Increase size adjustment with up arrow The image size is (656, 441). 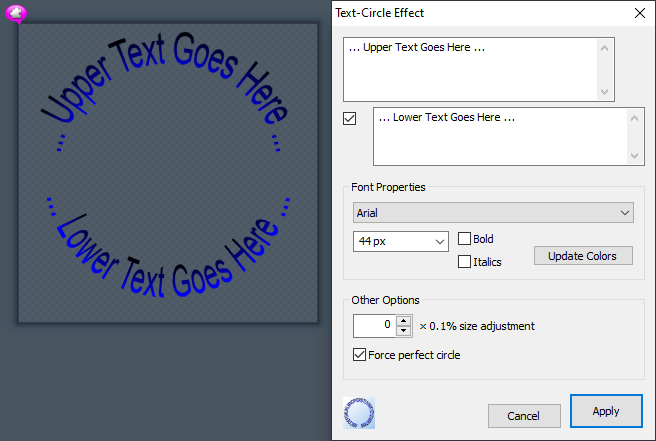tap(403, 321)
